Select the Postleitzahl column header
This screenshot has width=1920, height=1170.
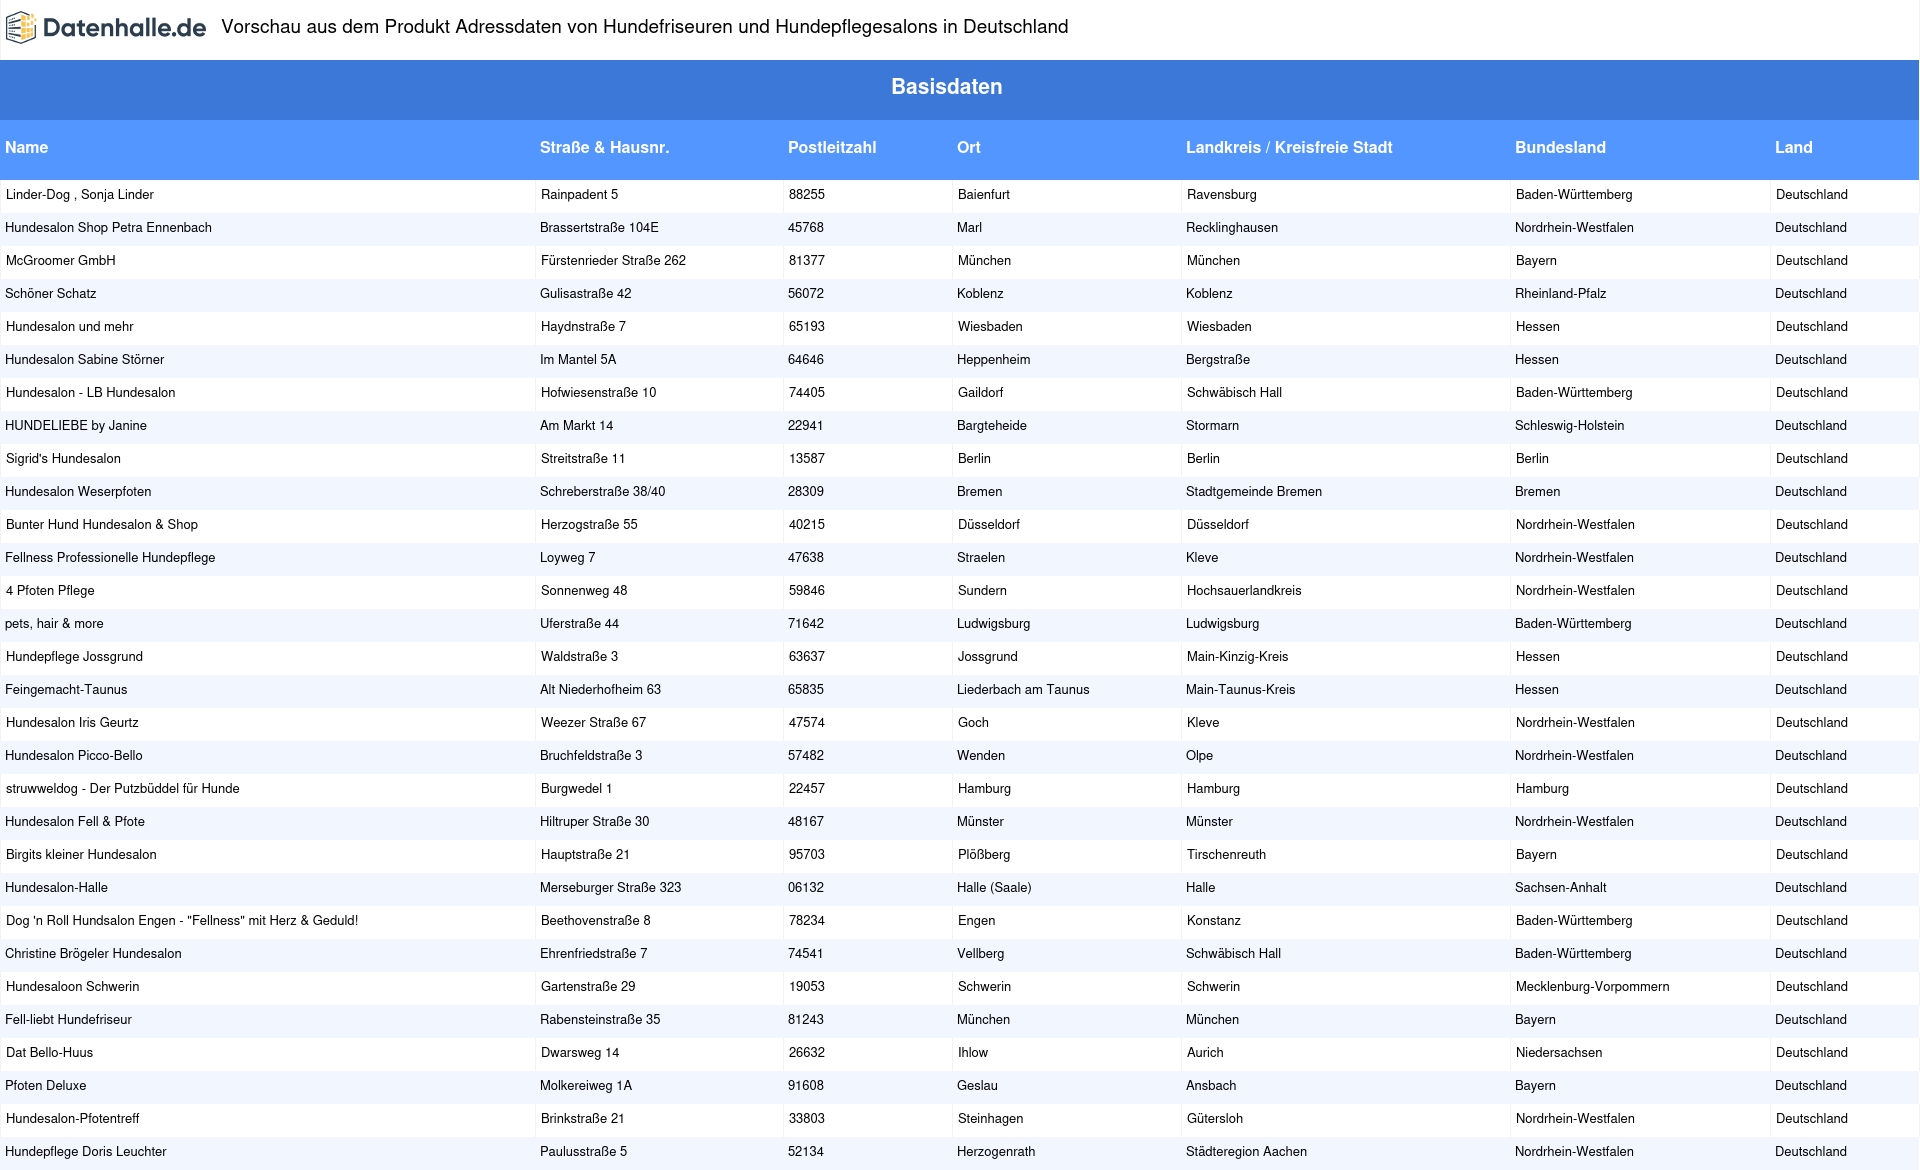(x=832, y=147)
